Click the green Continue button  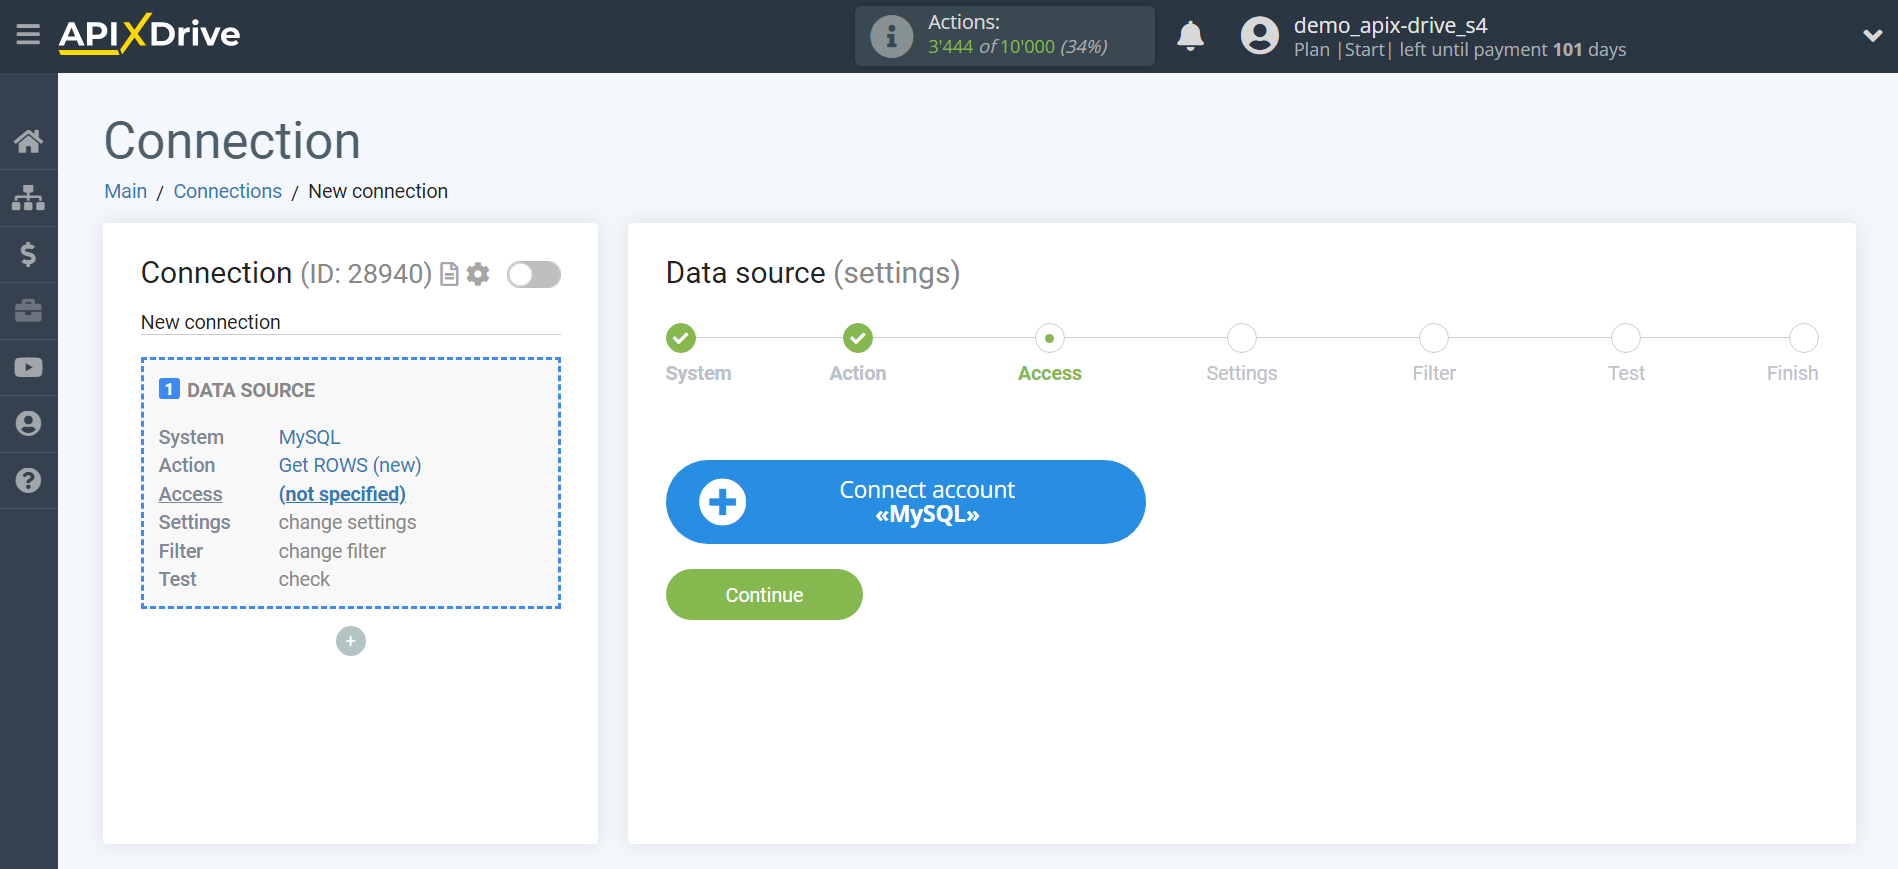coord(764,595)
